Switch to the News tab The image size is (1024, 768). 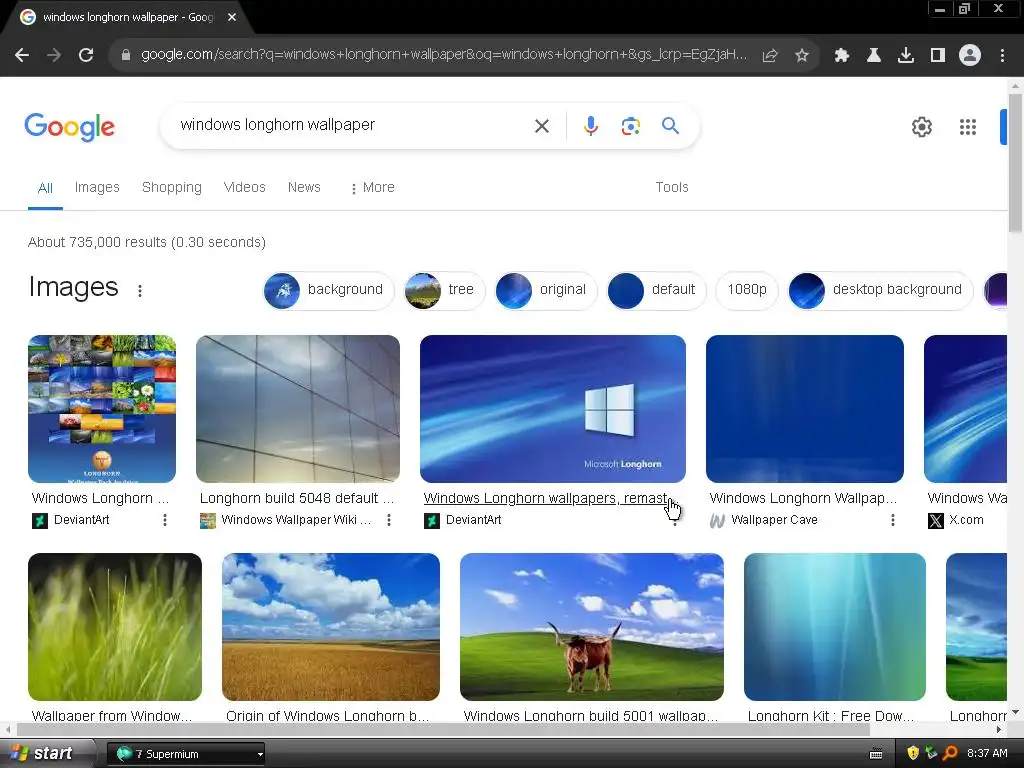[x=304, y=187]
